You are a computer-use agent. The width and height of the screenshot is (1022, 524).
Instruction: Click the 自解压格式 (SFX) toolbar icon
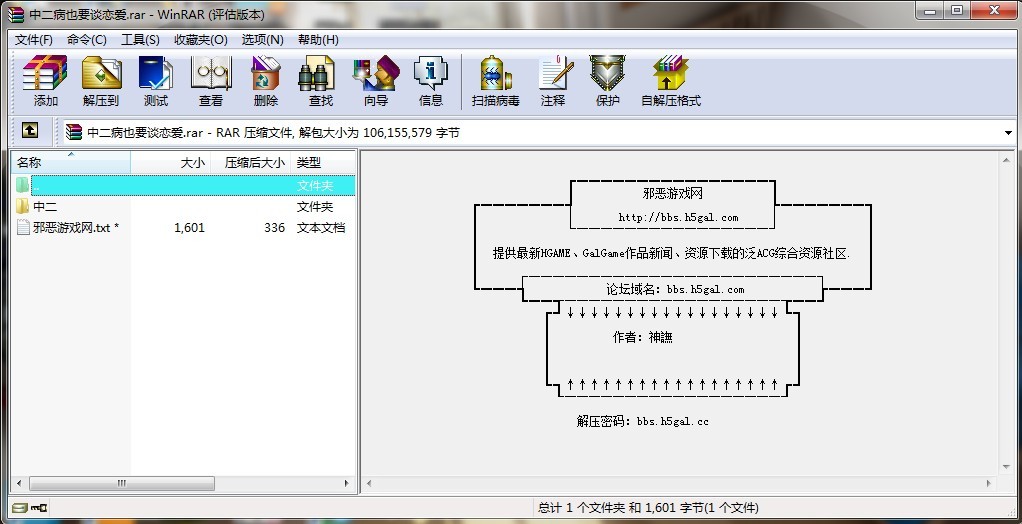[671, 73]
